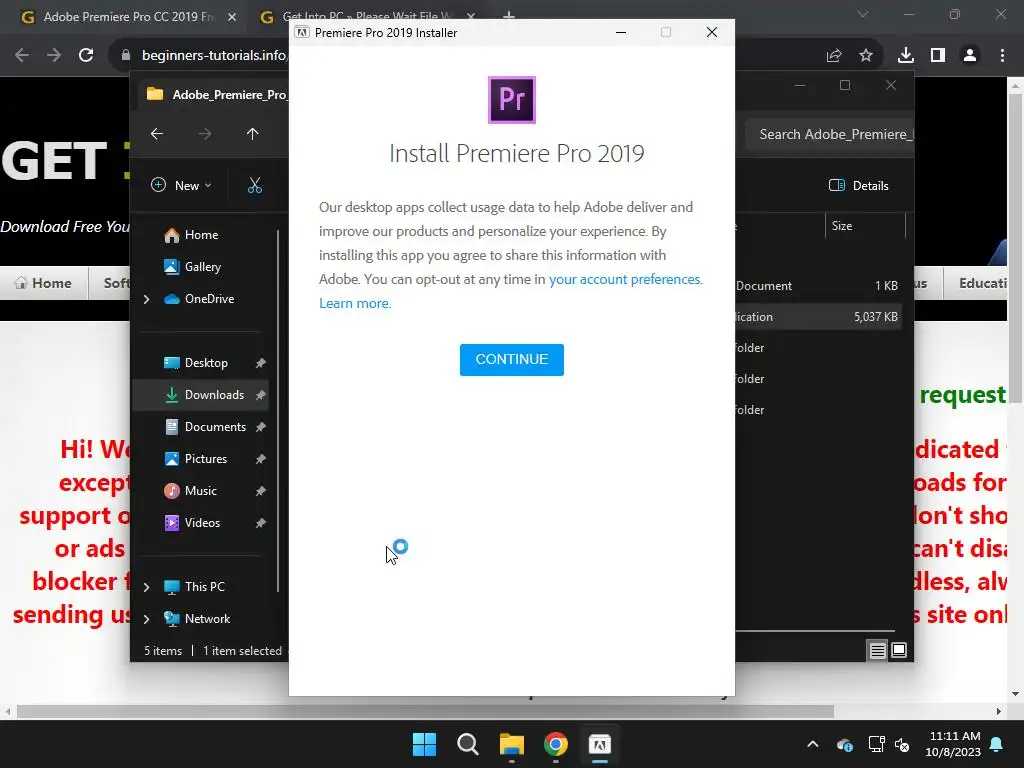Open Chrome profile icon

(x=970, y=56)
